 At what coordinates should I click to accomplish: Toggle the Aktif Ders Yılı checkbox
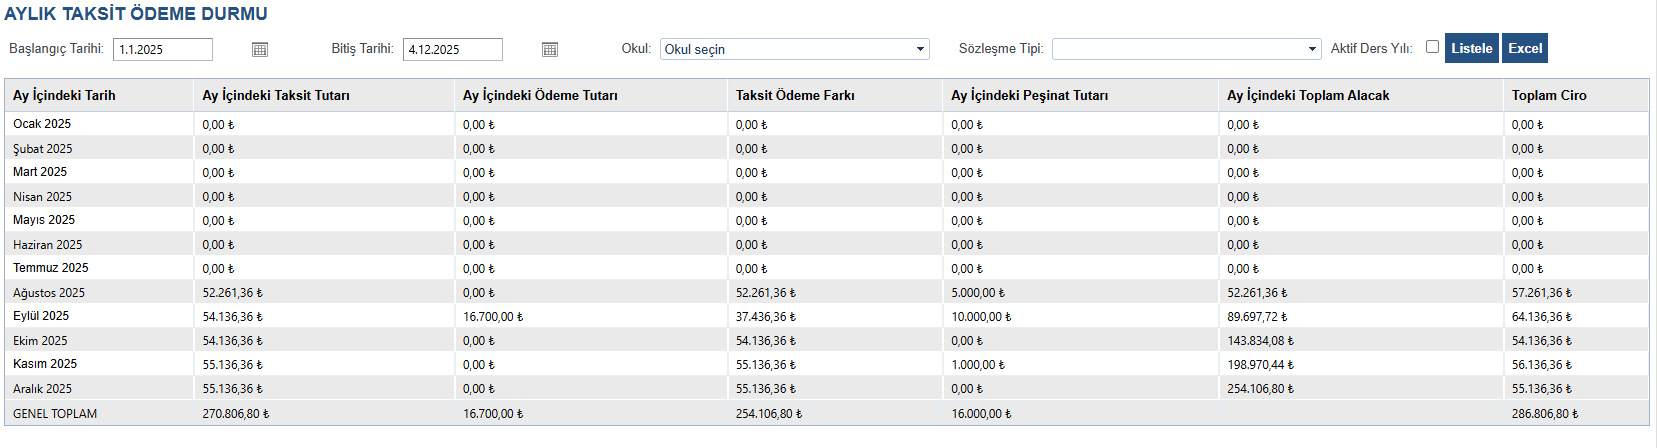click(x=1432, y=47)
